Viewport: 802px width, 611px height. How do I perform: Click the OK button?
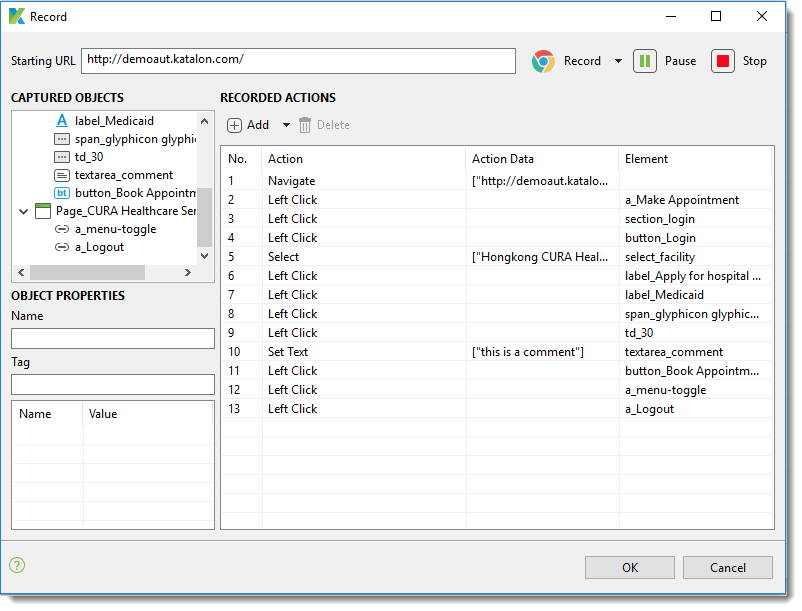coord(629,567)
